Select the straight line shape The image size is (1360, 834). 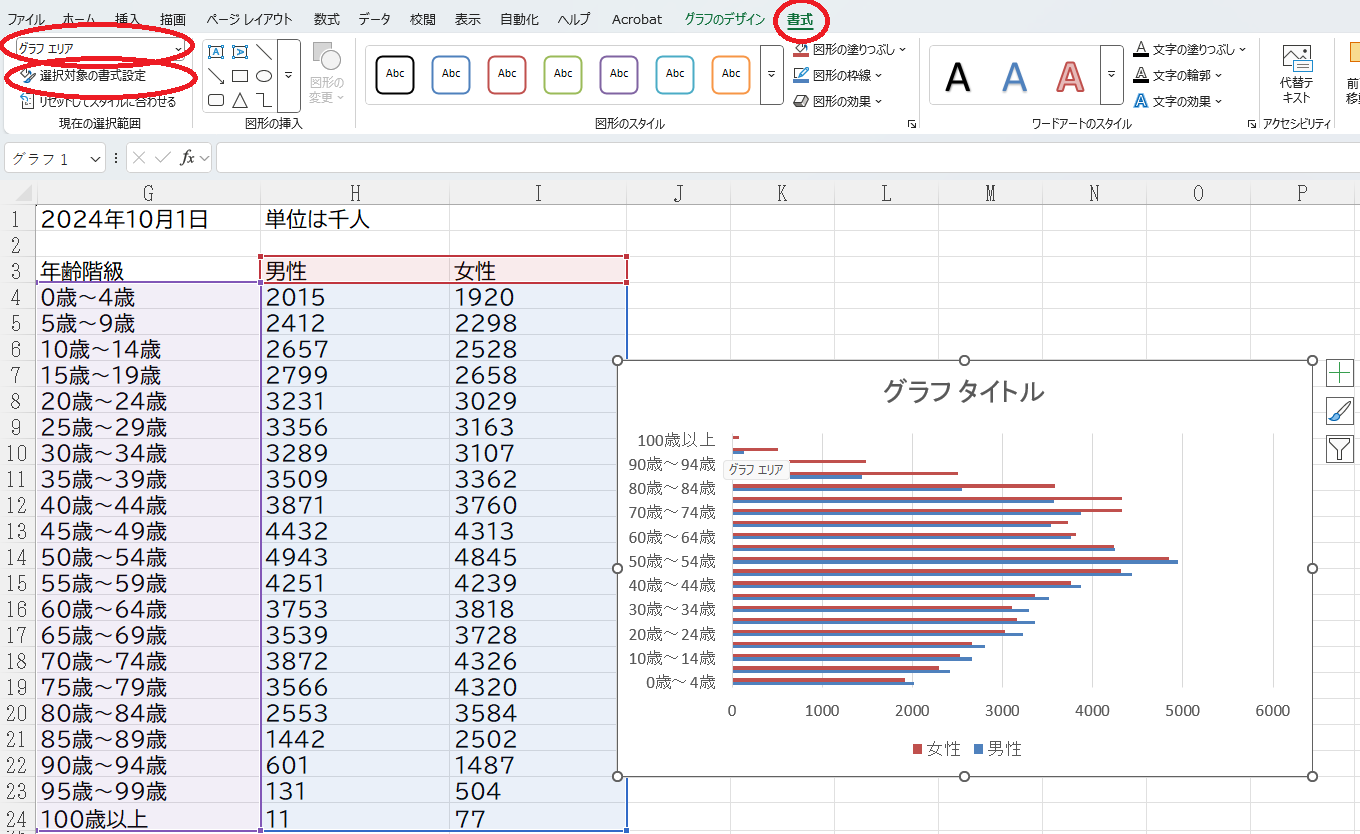(x=264, y=52)
